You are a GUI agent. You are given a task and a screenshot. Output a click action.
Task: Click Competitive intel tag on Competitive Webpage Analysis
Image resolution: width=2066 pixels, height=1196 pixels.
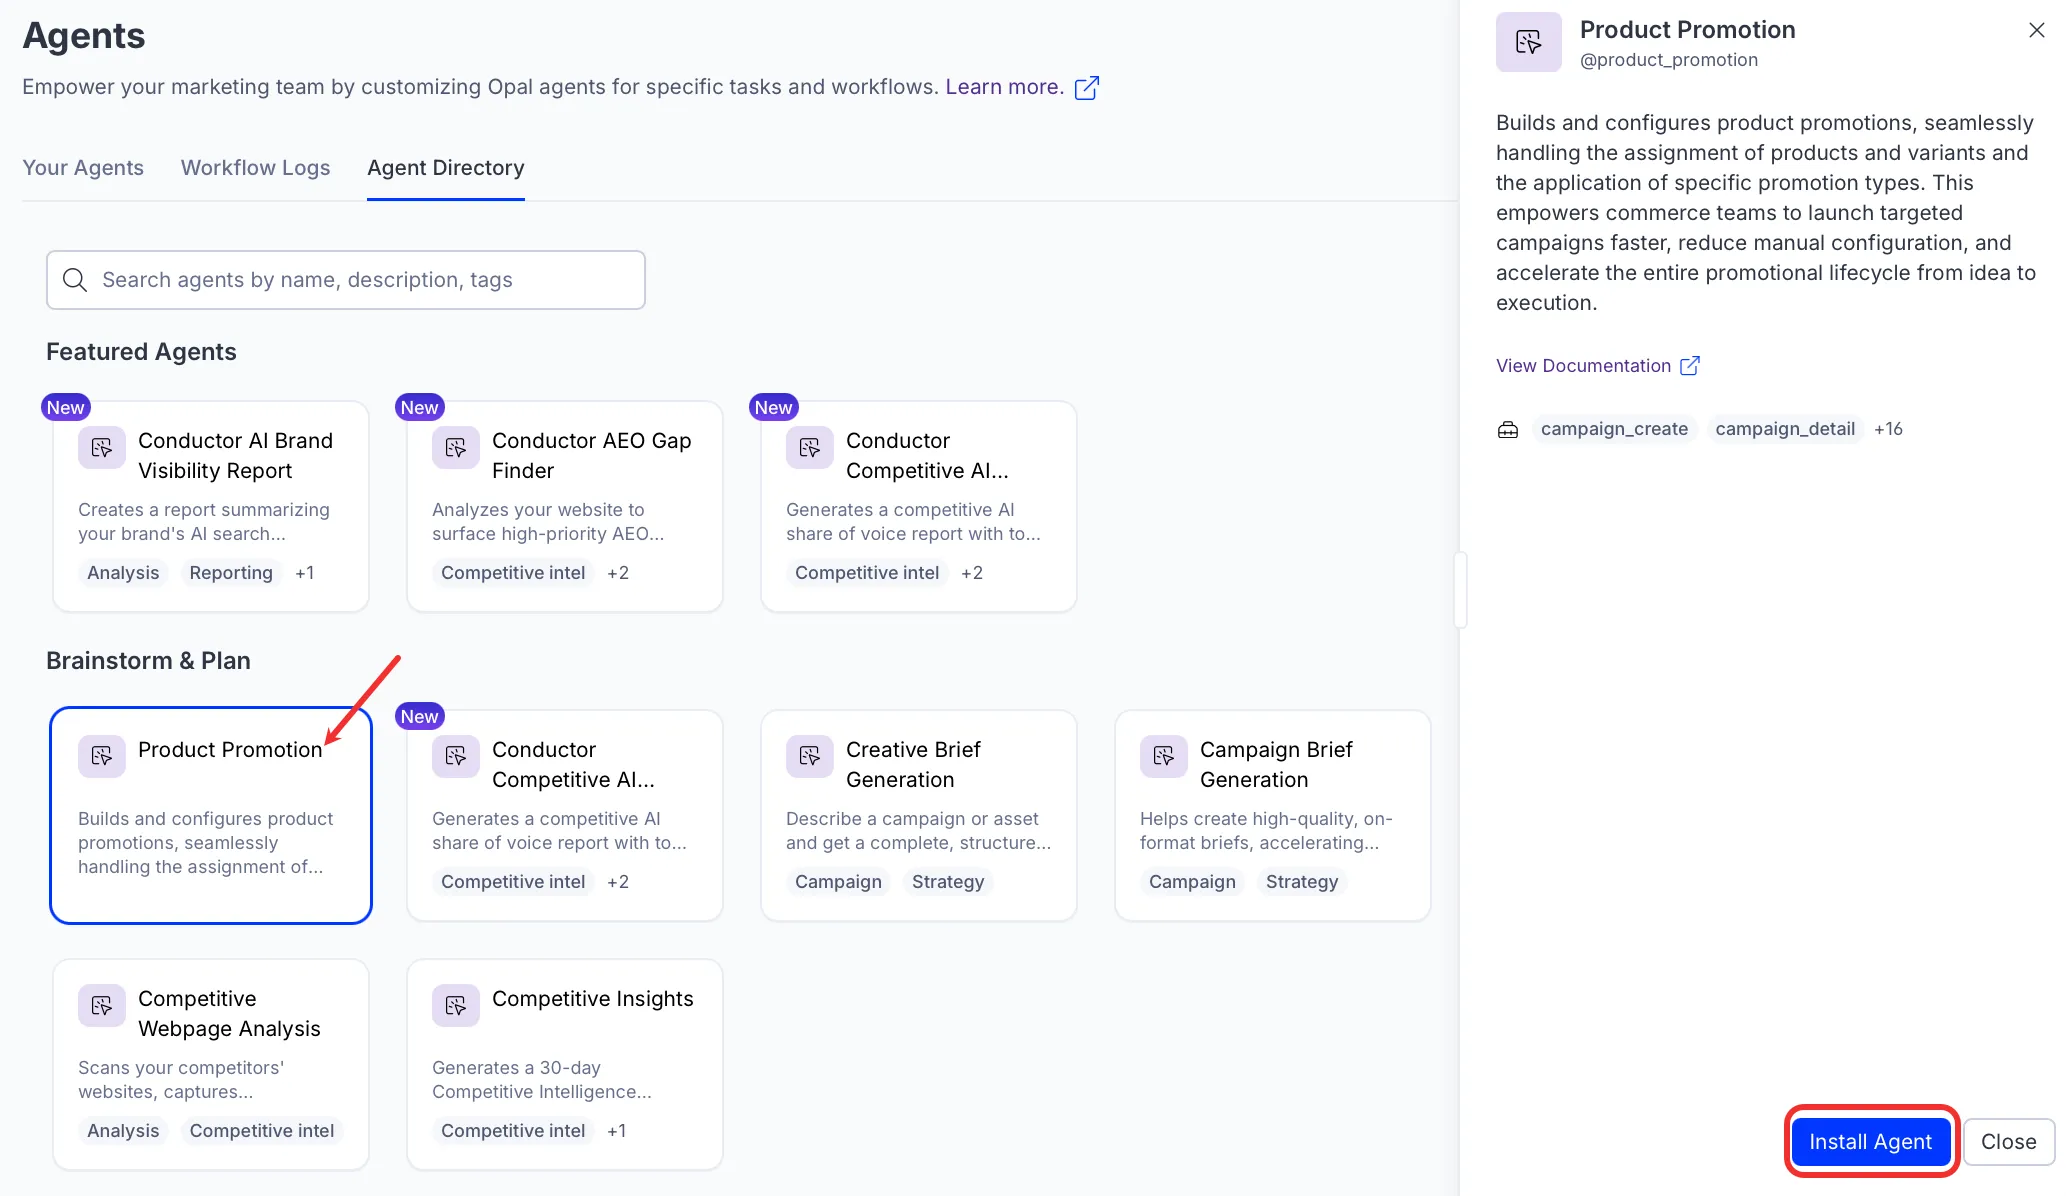(262, 1131)
